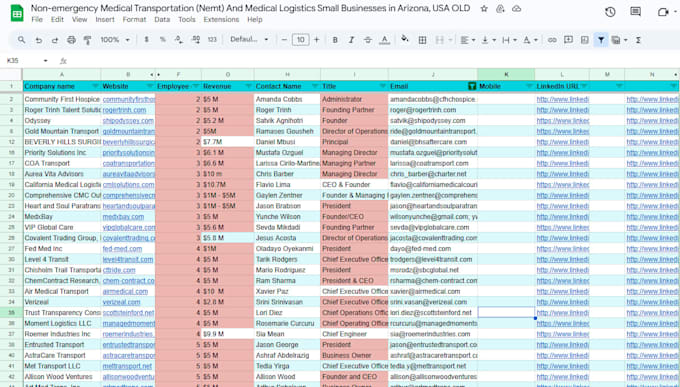Open vertical align dropdown
Viewport: 680px width, 387px height.
coord(488,40)
